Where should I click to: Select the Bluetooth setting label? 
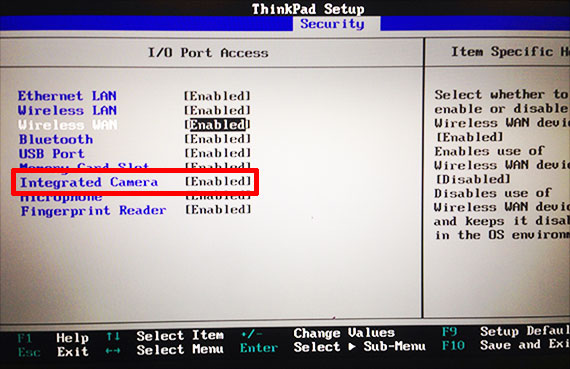click(56, 139)
